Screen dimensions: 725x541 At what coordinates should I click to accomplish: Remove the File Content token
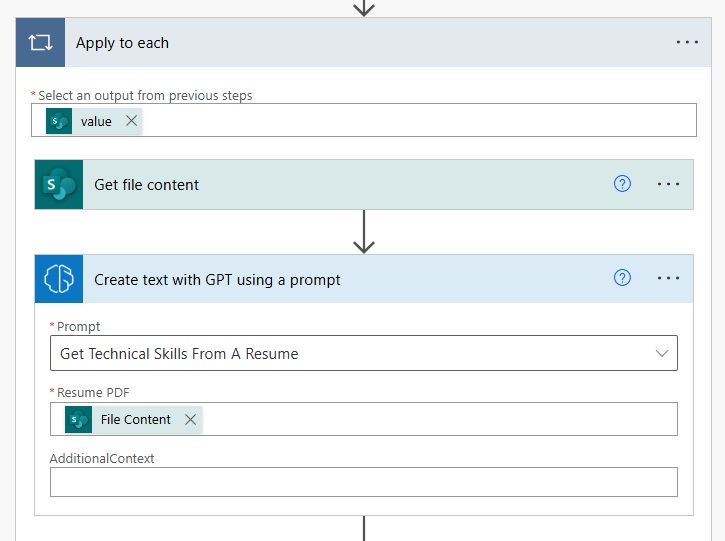[x=190, y=419]
